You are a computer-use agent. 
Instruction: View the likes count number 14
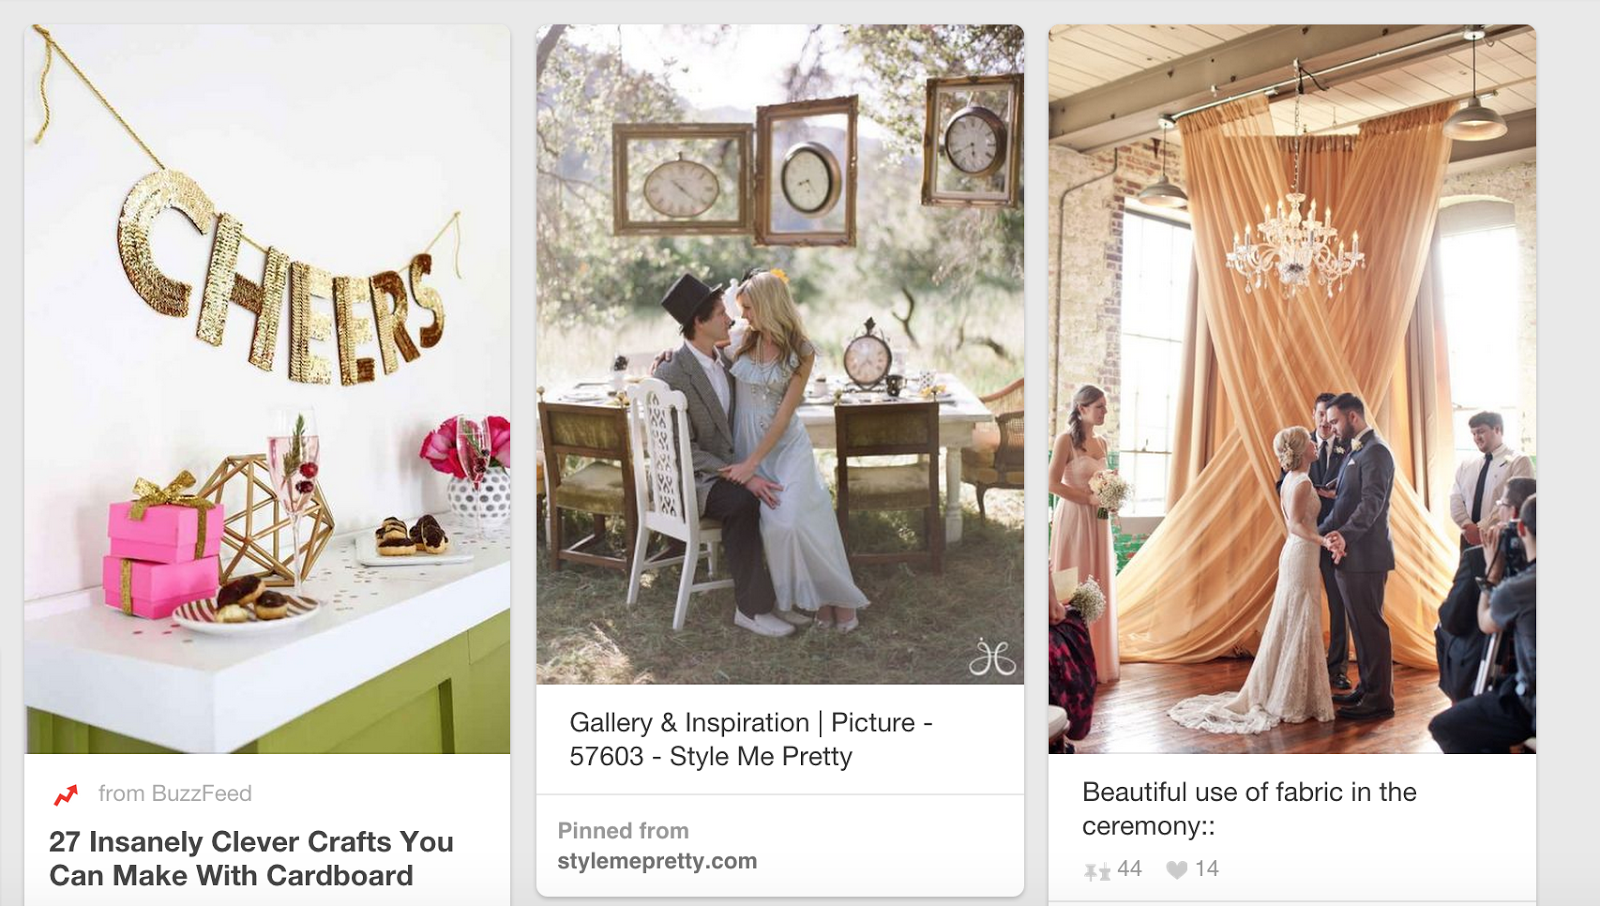click(1207, 868)
